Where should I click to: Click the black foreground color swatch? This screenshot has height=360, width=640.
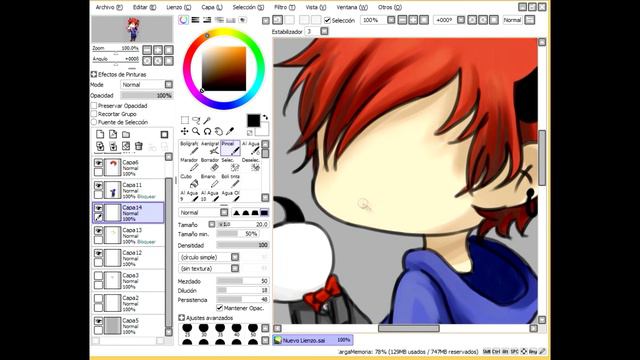(x=253, y=121)
